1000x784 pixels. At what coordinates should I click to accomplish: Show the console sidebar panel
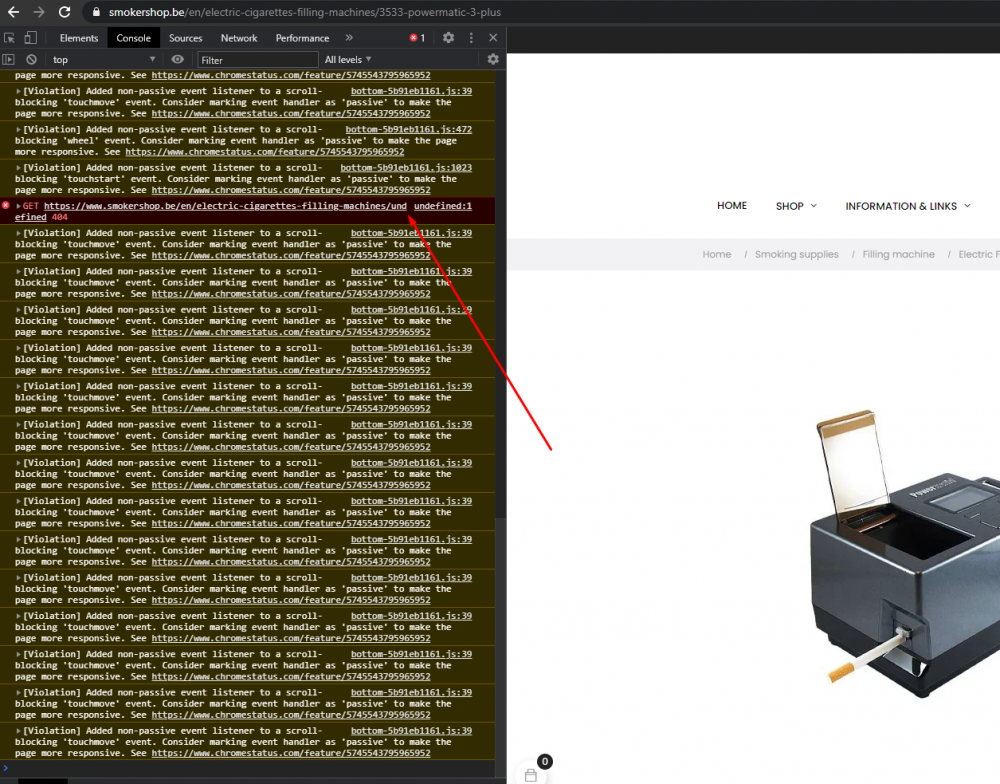pyautogui.click(x=10, y=59)
